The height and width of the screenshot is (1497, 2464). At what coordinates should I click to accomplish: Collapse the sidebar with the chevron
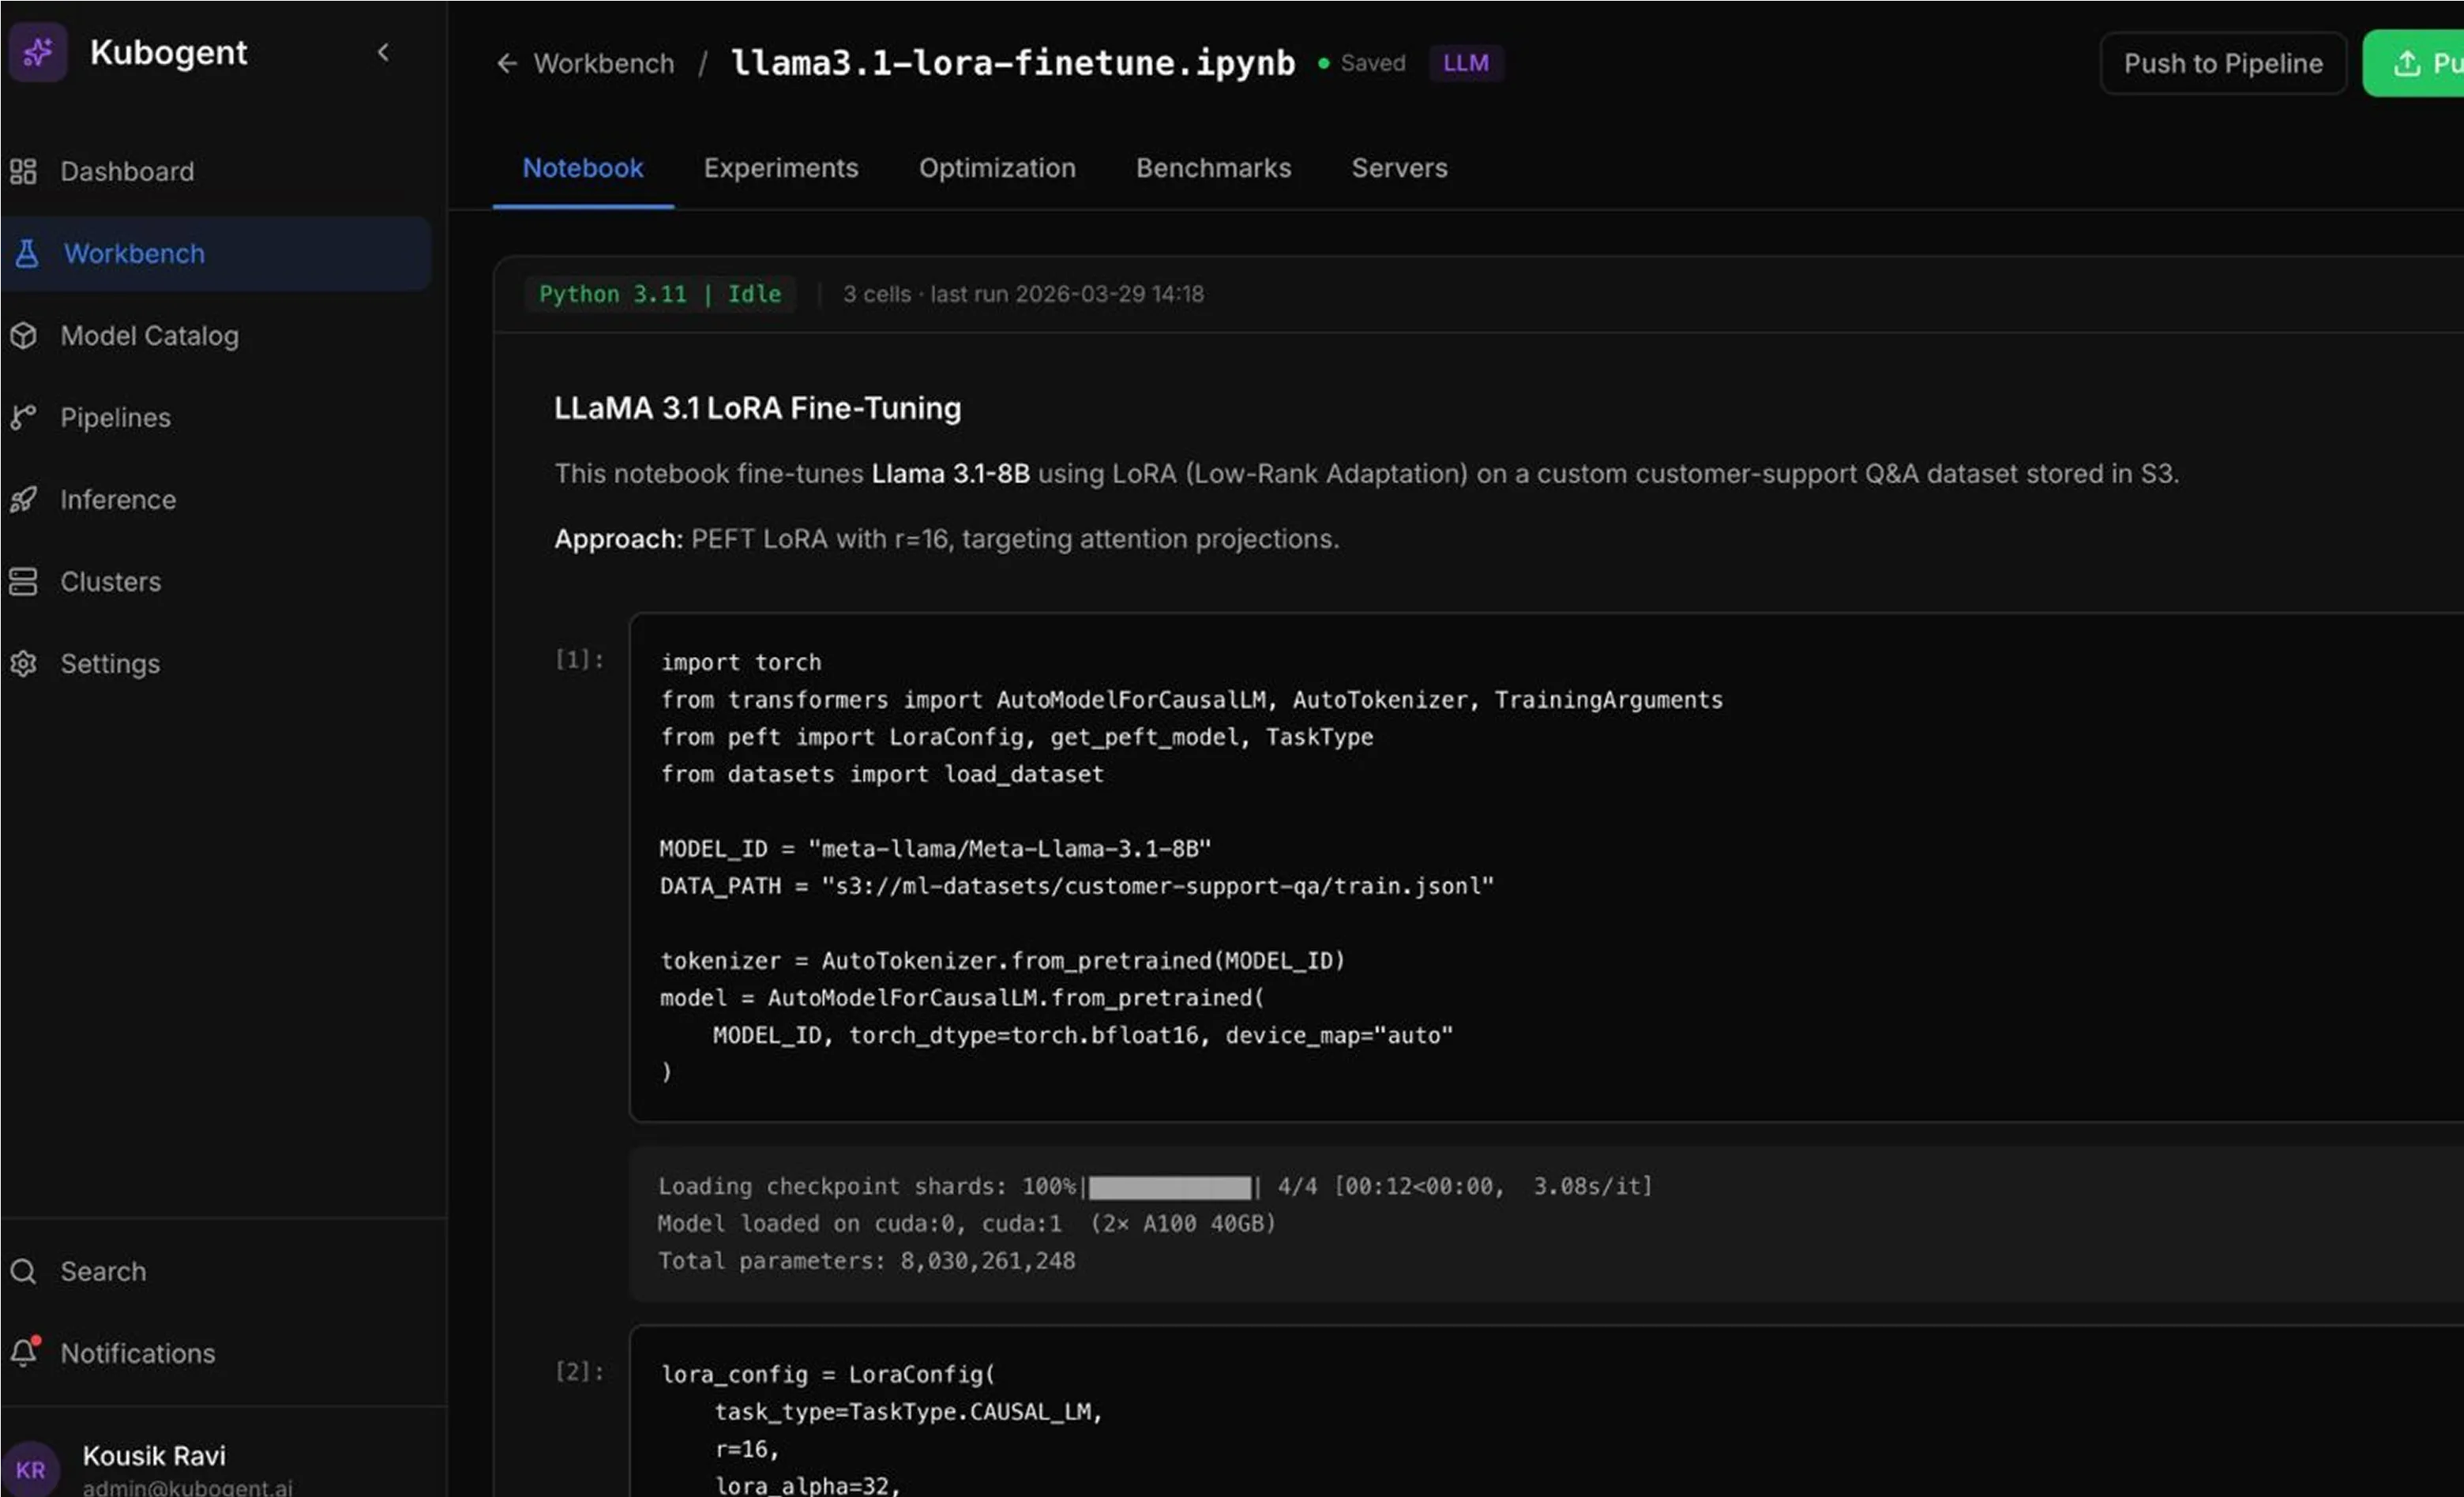[x=383, y=52]
